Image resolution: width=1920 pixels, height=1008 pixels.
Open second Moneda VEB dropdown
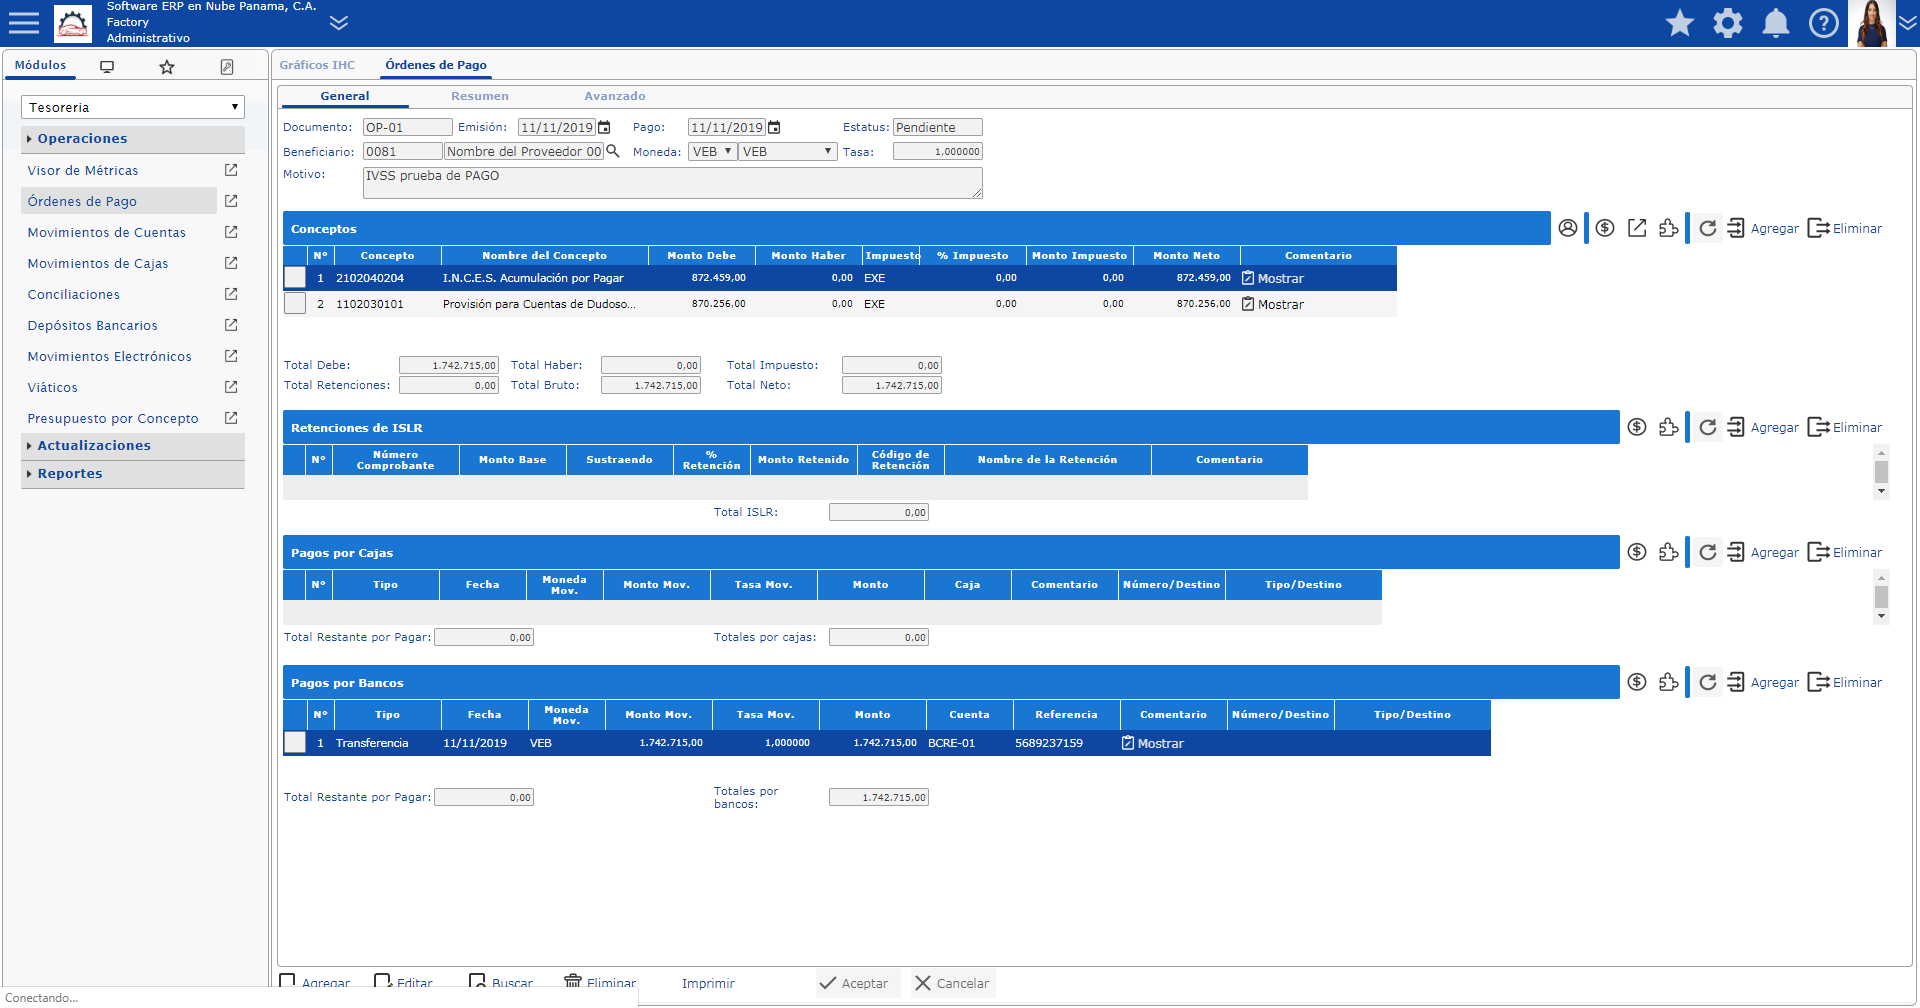click(787, 152)
